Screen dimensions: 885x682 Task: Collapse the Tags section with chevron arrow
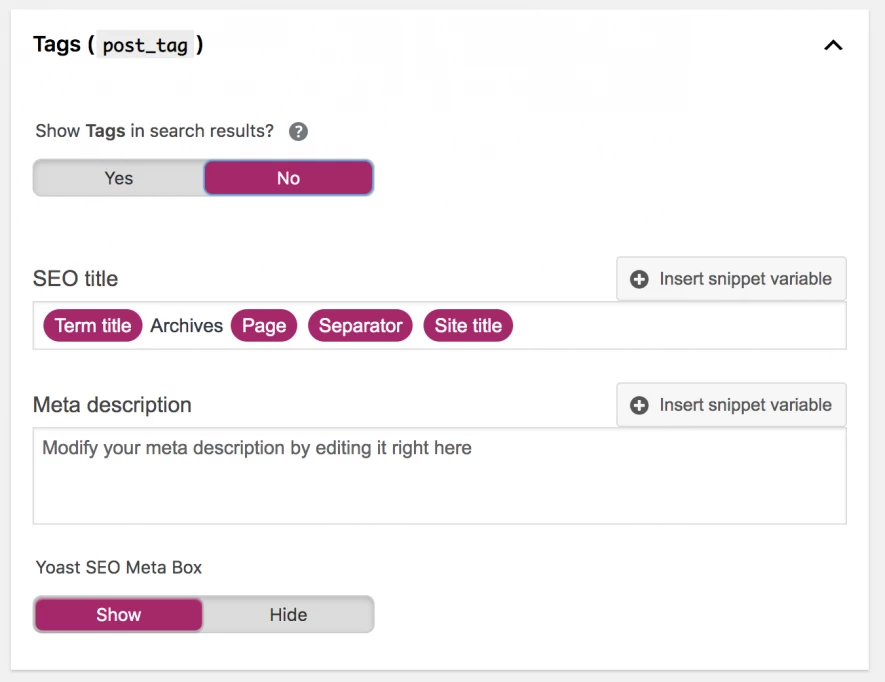(x=832, y=45)
